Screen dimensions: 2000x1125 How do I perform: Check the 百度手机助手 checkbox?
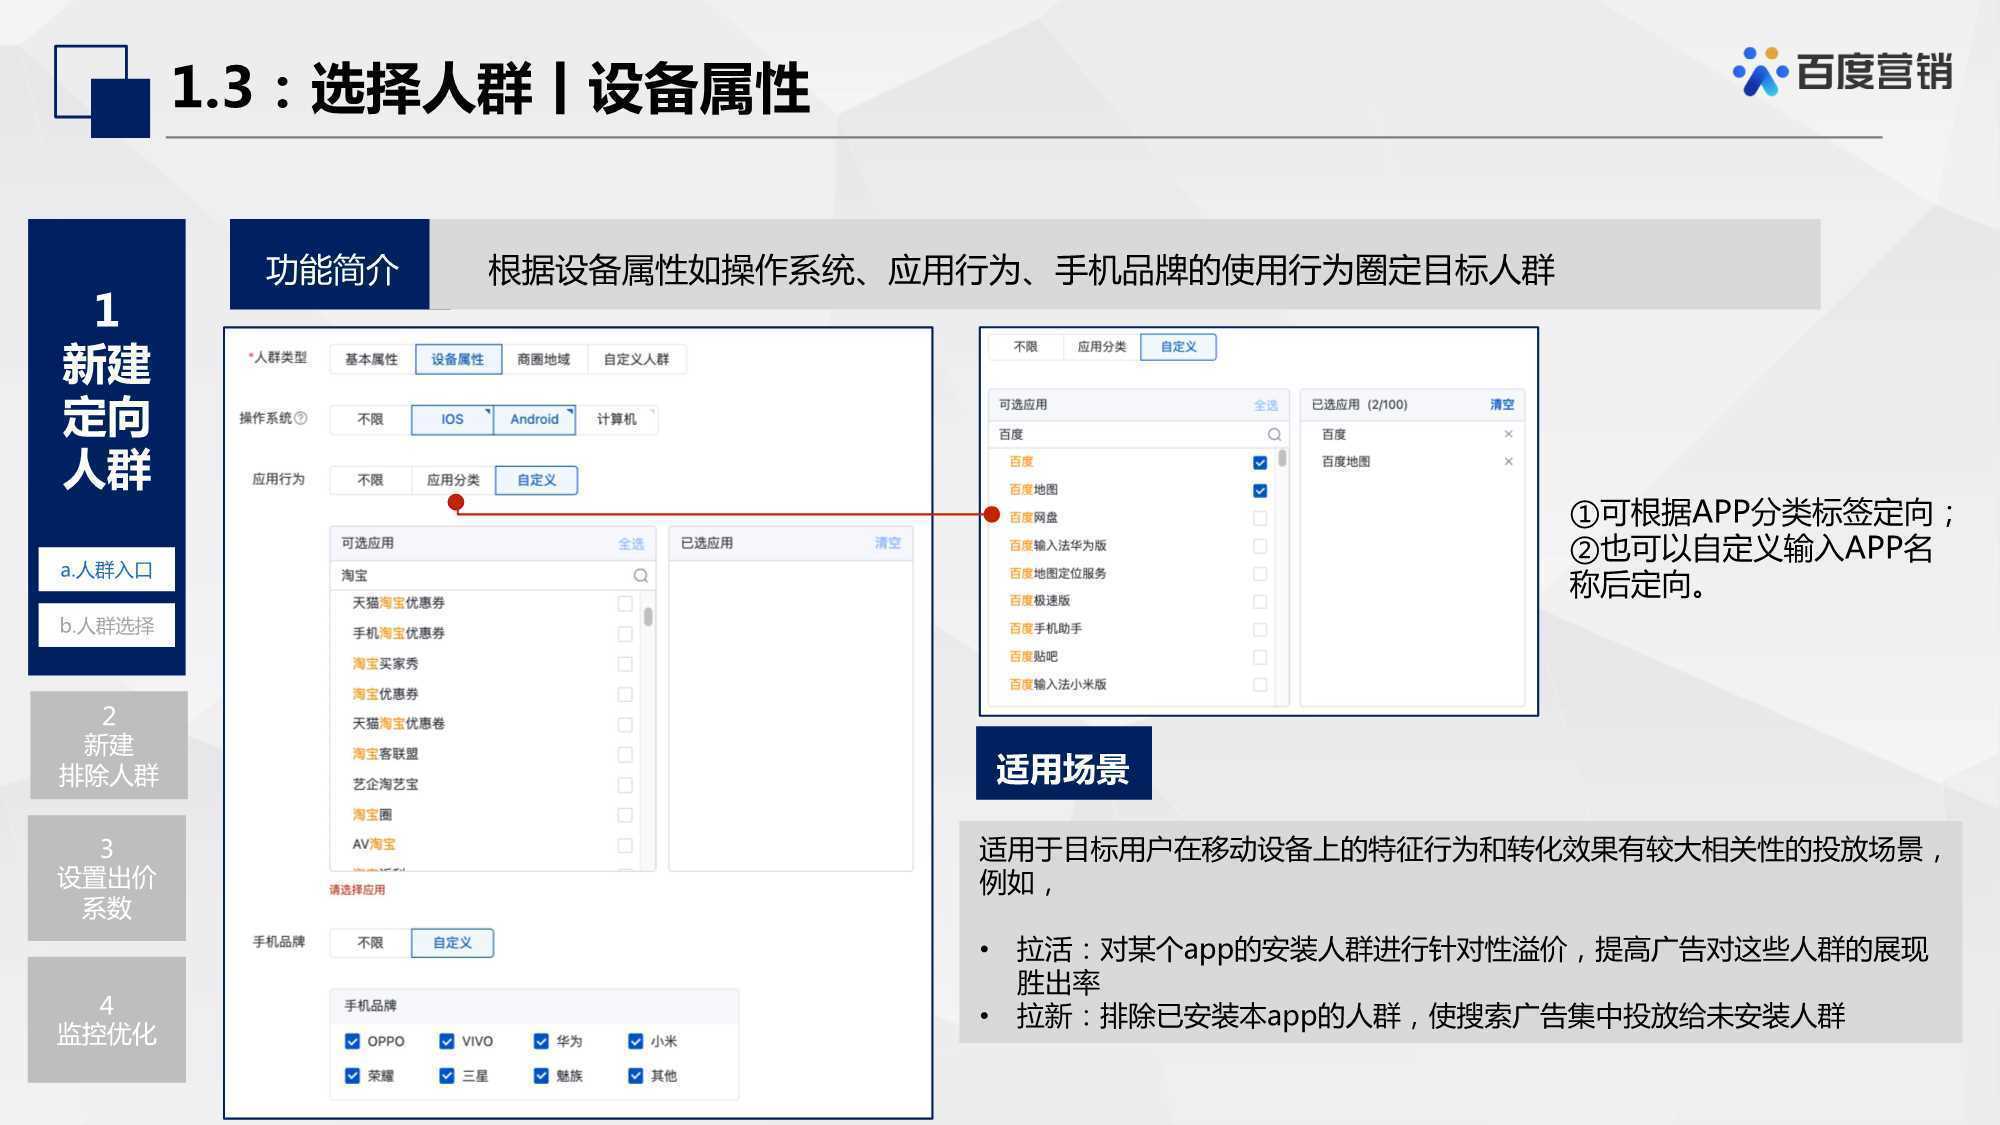pos(1260,630)
